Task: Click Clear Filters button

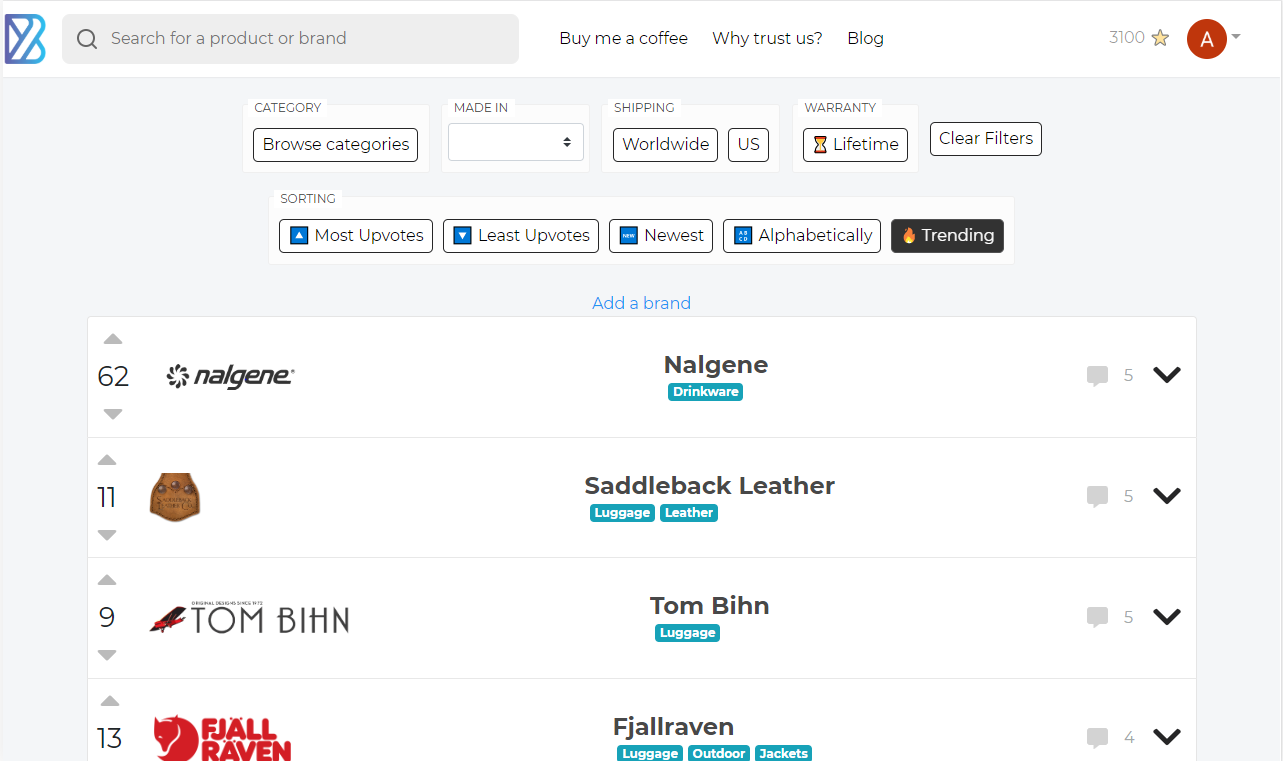Action: (986, 139)
